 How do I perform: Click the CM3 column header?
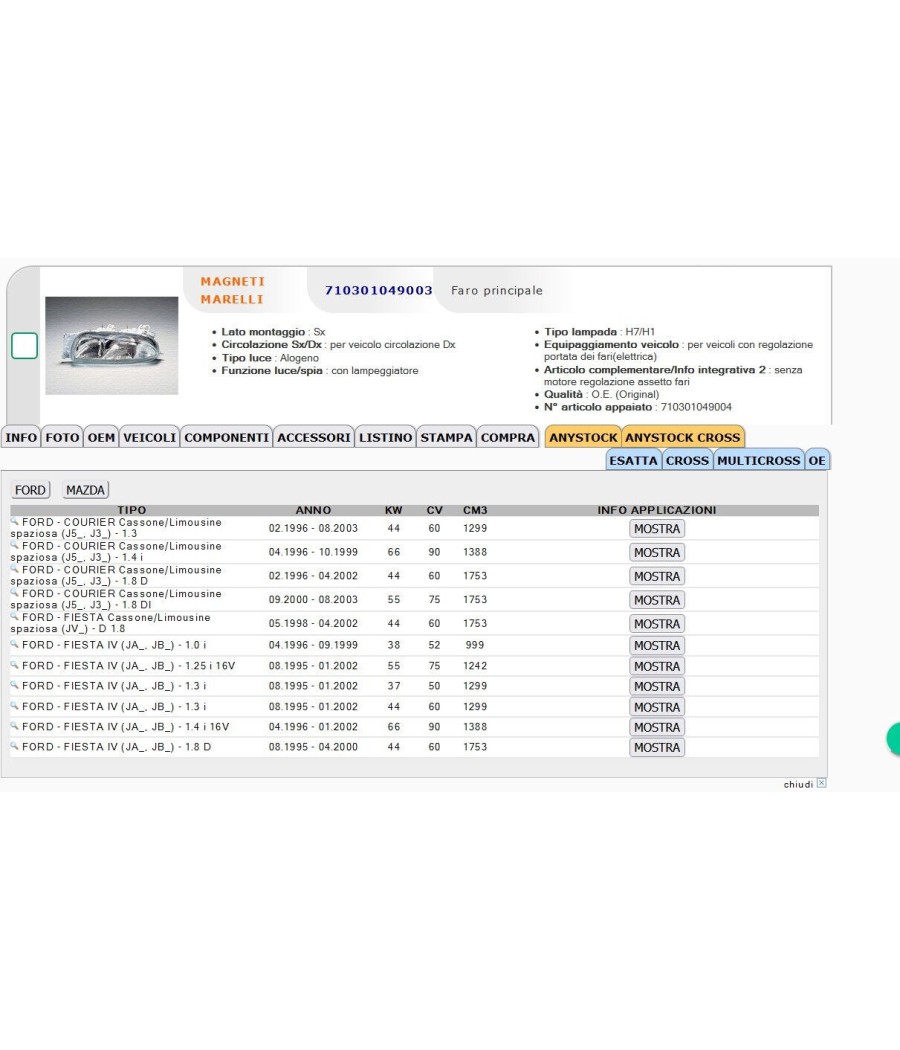click(475, 510)
